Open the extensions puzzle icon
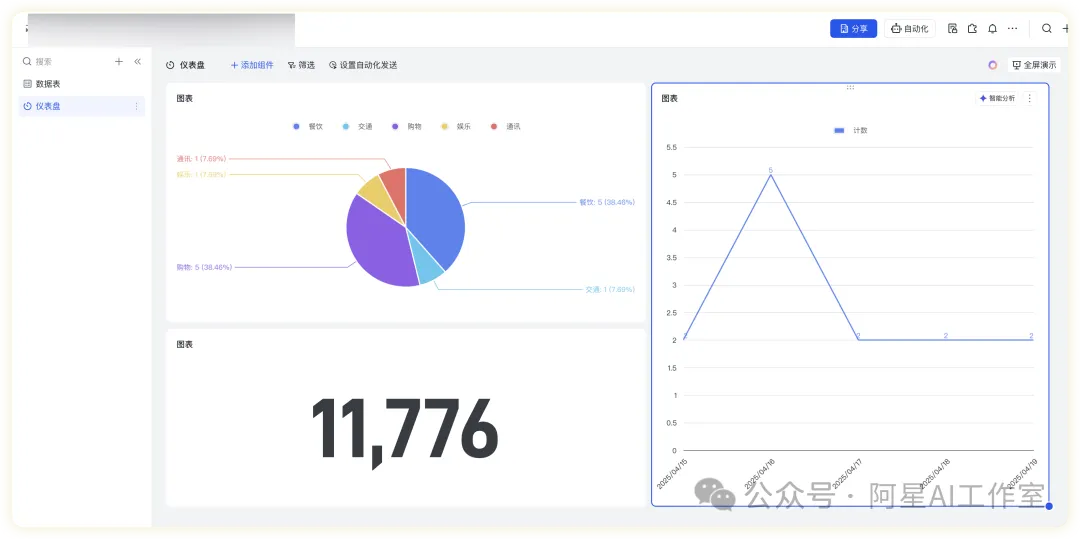This screenshot has height=539, width=1080. click(972, 29)
